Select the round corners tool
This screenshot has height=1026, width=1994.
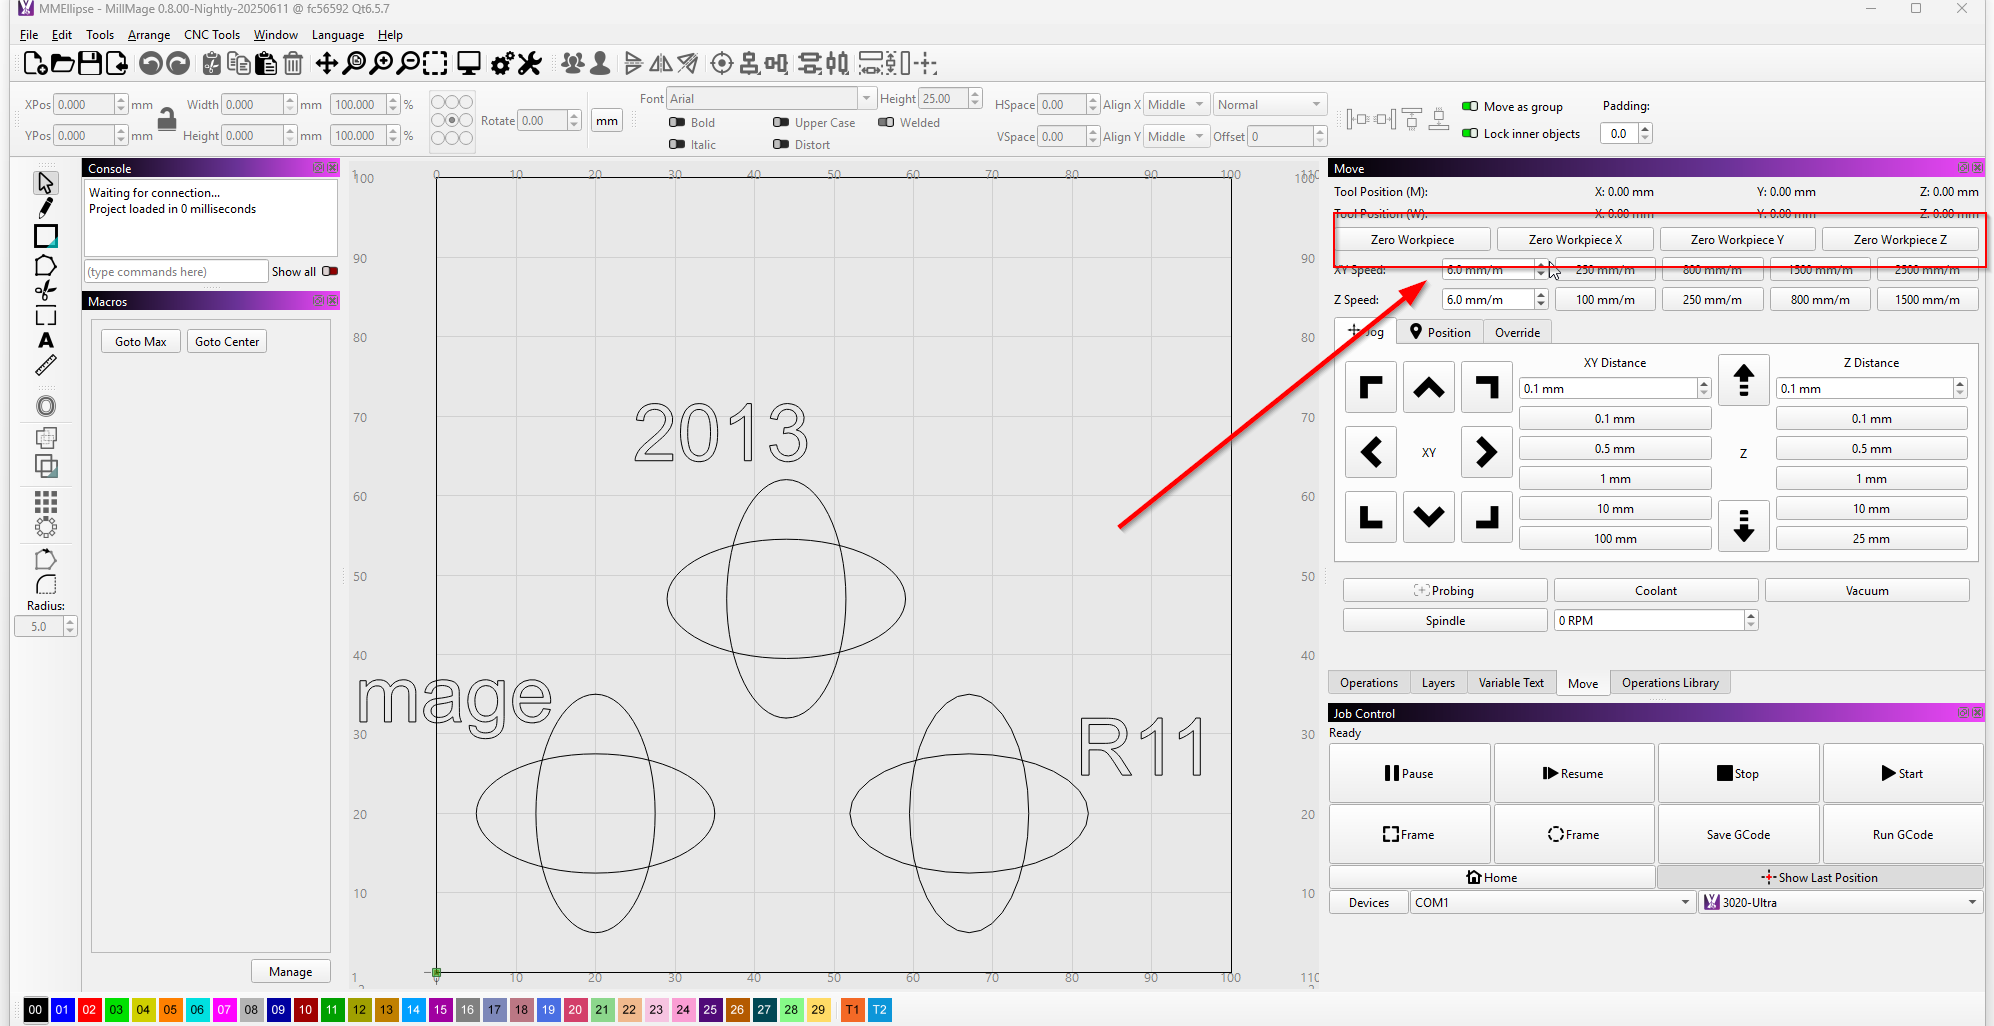coord(45,585)
